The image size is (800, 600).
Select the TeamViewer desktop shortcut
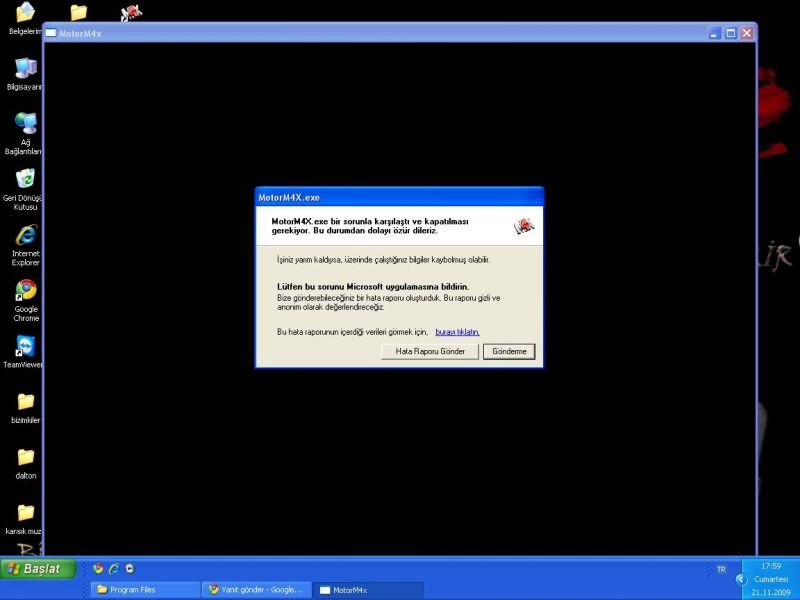tap(23, 352)
